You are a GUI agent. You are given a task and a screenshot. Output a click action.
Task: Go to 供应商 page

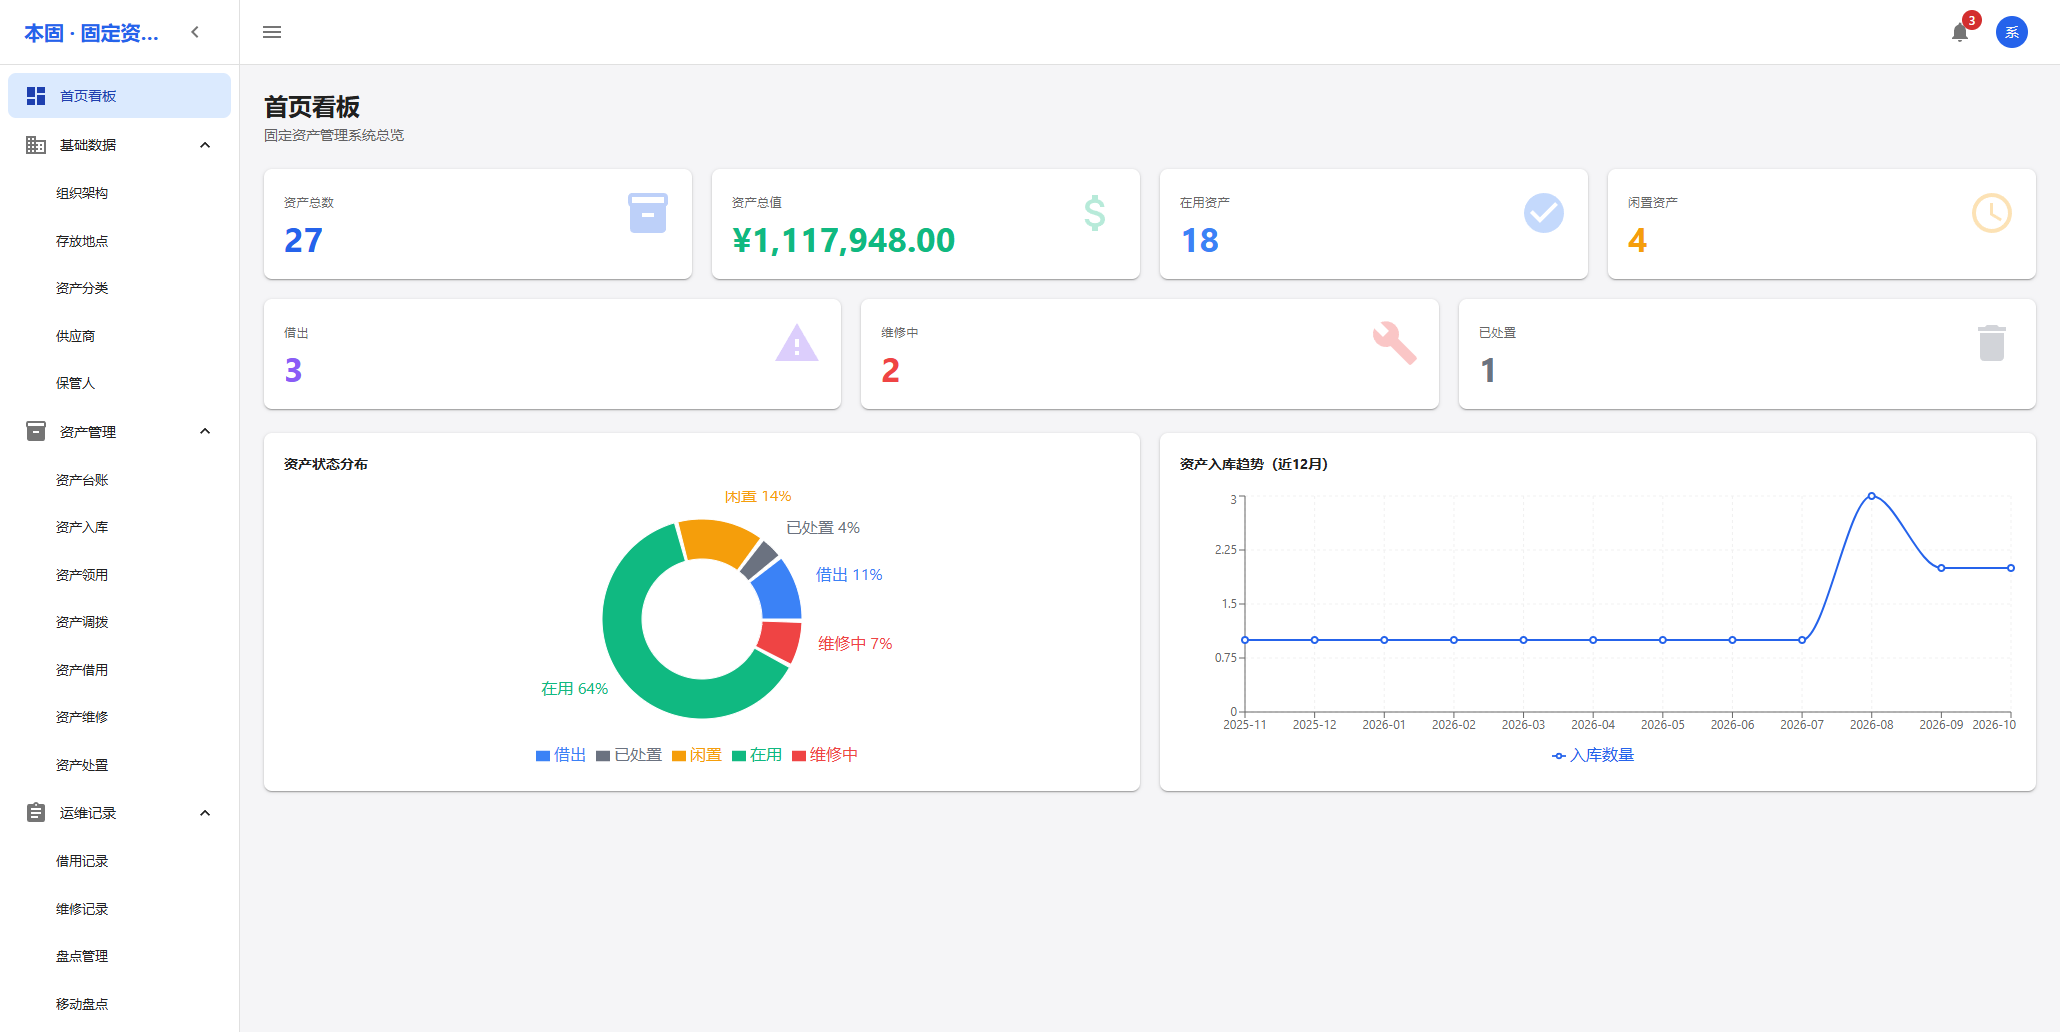click(119, 336)
